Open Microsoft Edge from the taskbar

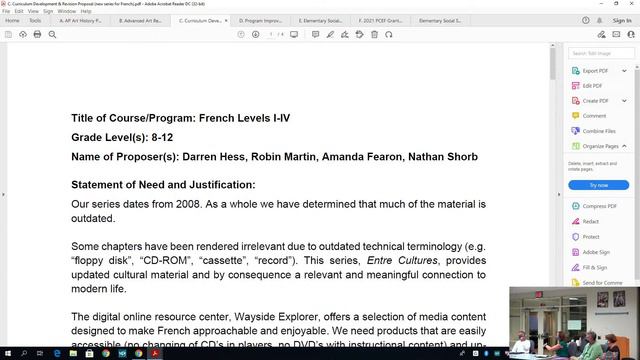coord(57,353)
